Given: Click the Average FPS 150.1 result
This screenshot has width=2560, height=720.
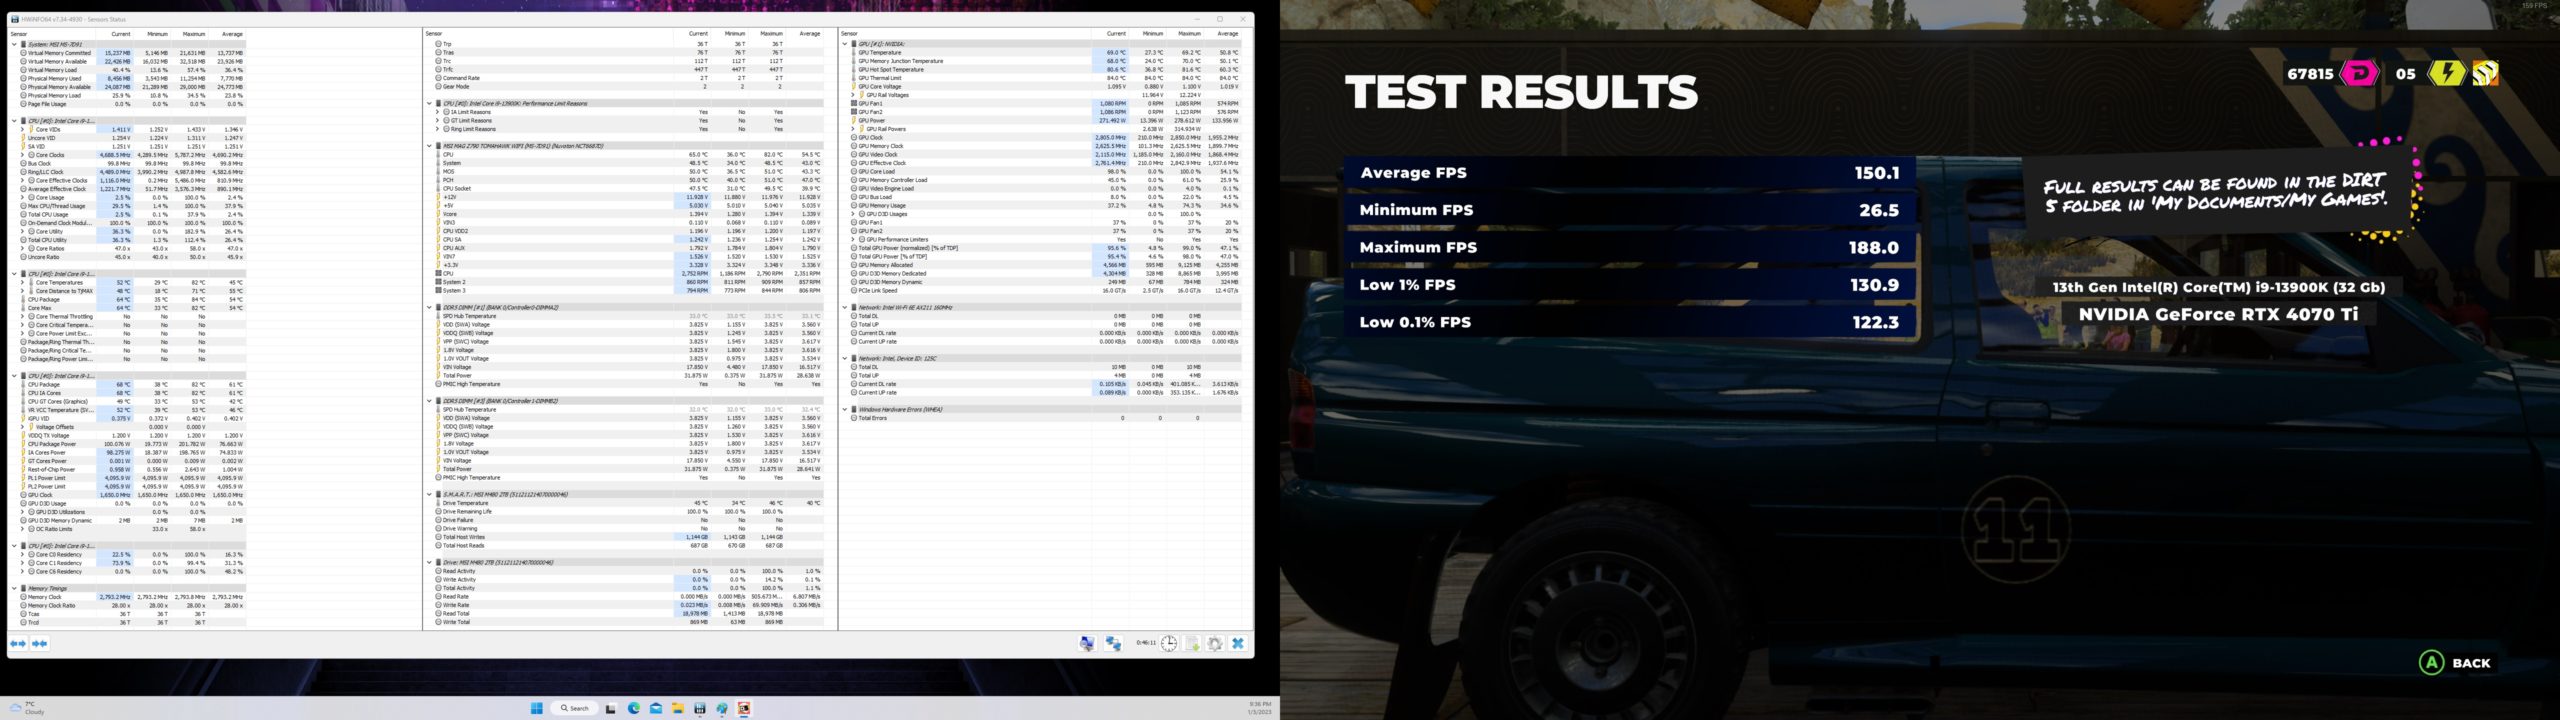Looking at the screenshot, I should (1630, 173).
